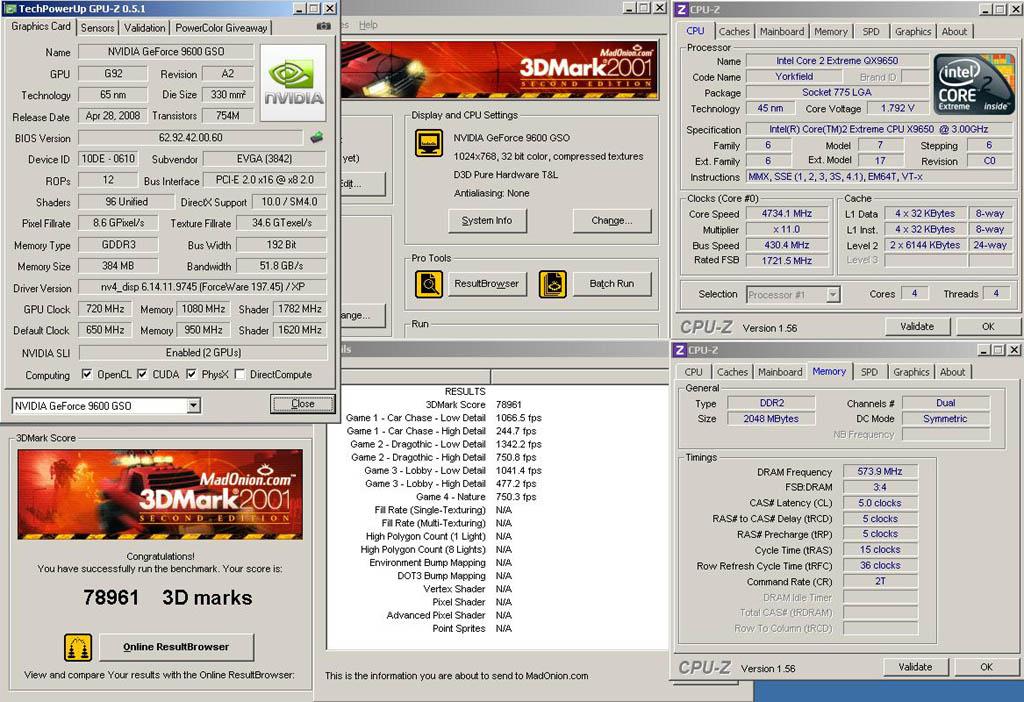Click Game 1 - Car Chase - Low Detail row
1024x702 pixels.
pyautogui.click(x=444, y=418)
